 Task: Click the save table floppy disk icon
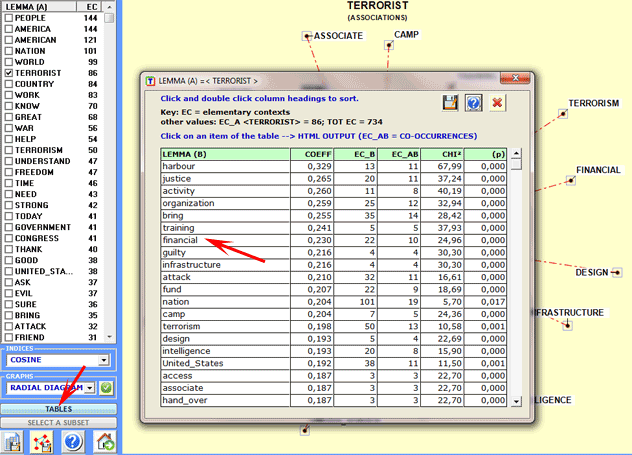click(450, 103)
